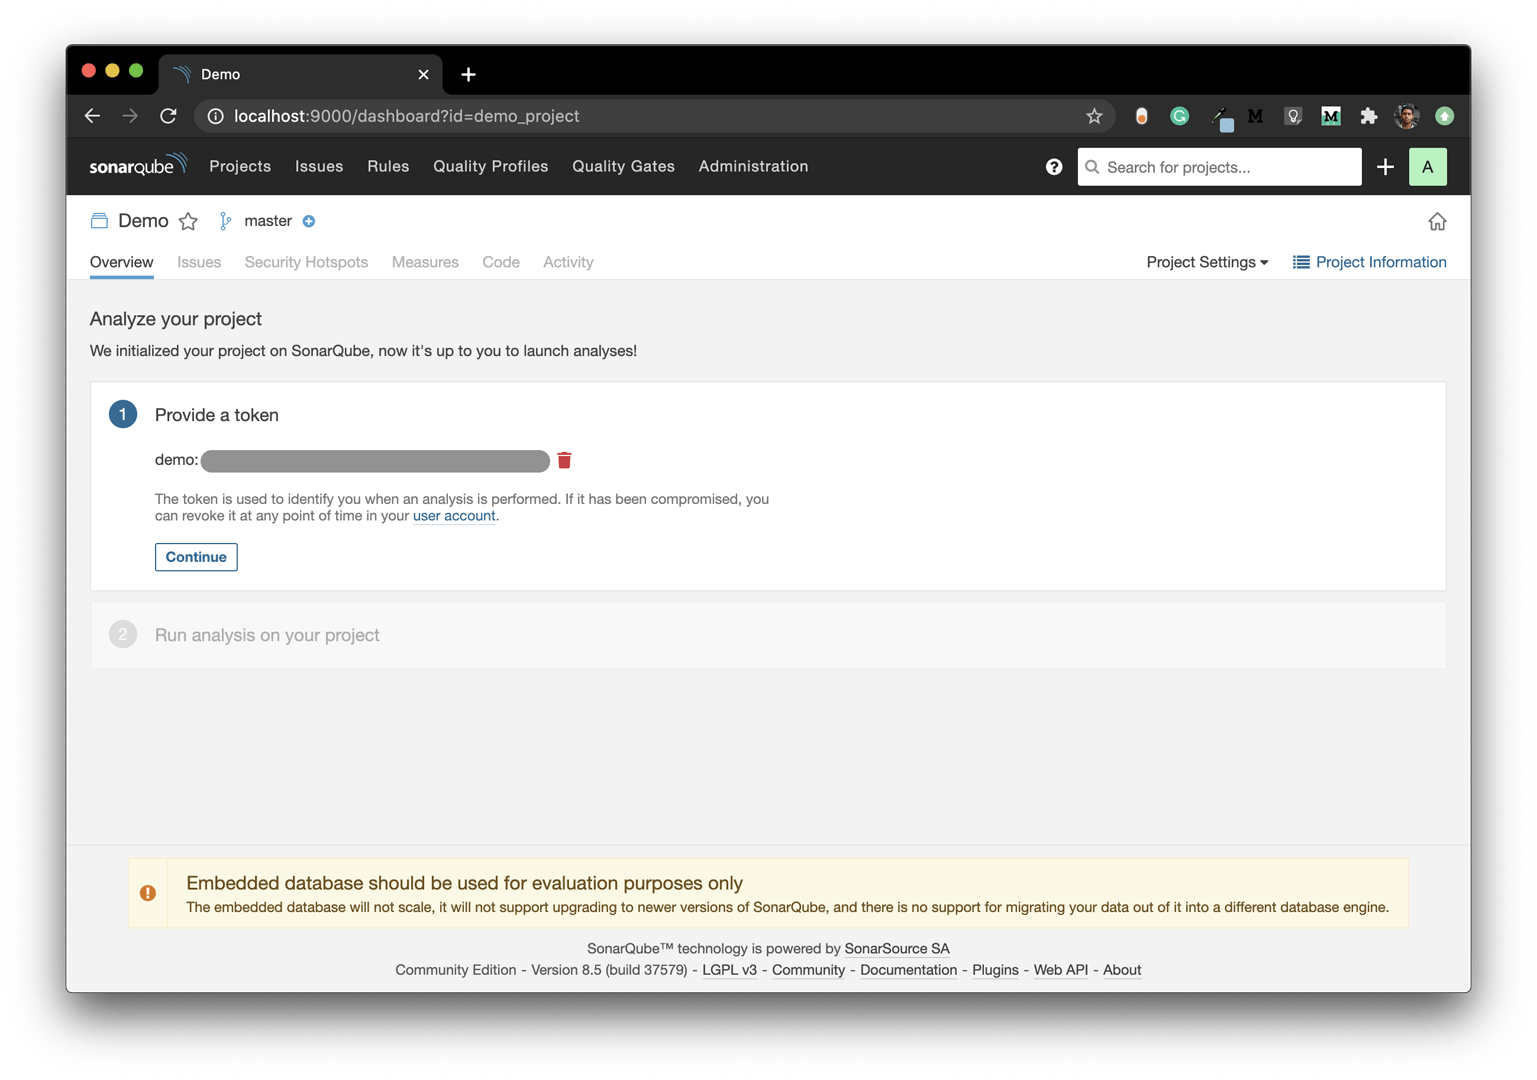This screenshot has height=1080, width=1537.
Task: Click the branch icon beside master
Action: 225,221
